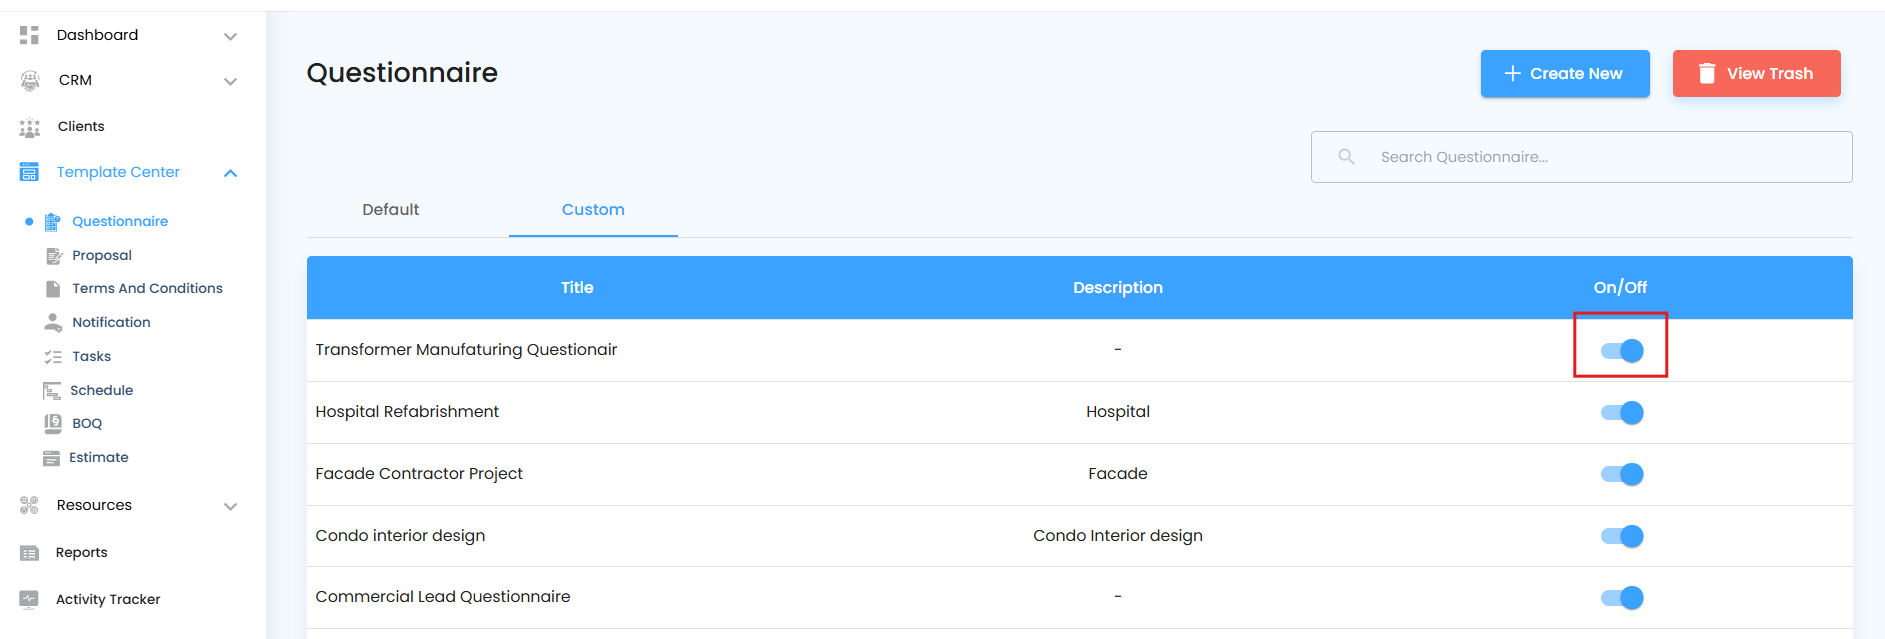Click the Create New button
The height and width of the screenshot is (639, 1885).
coord(1565,74)
